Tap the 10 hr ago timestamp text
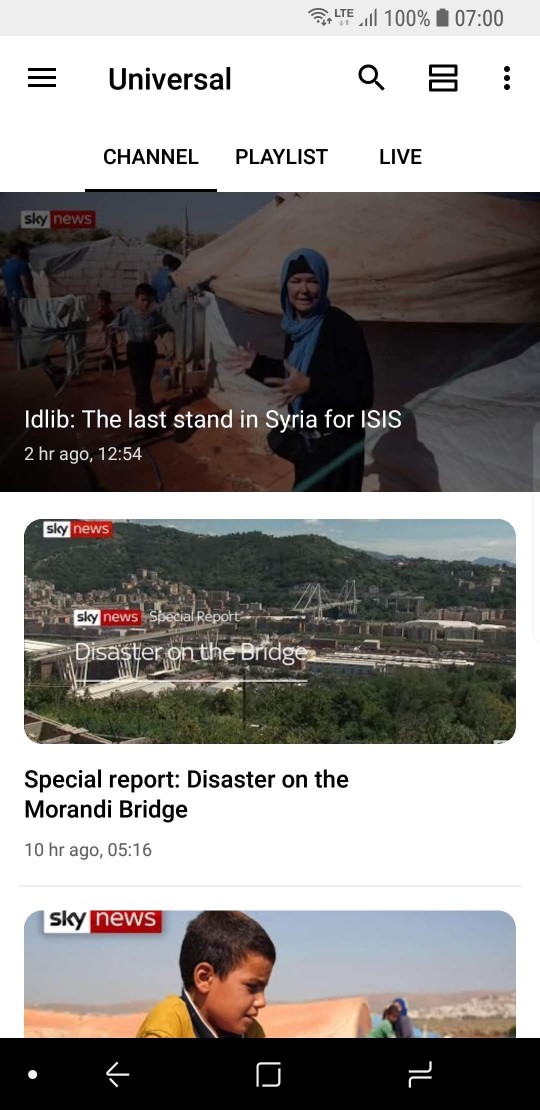Screen dimensions: 540x1110 coord(88,849)
